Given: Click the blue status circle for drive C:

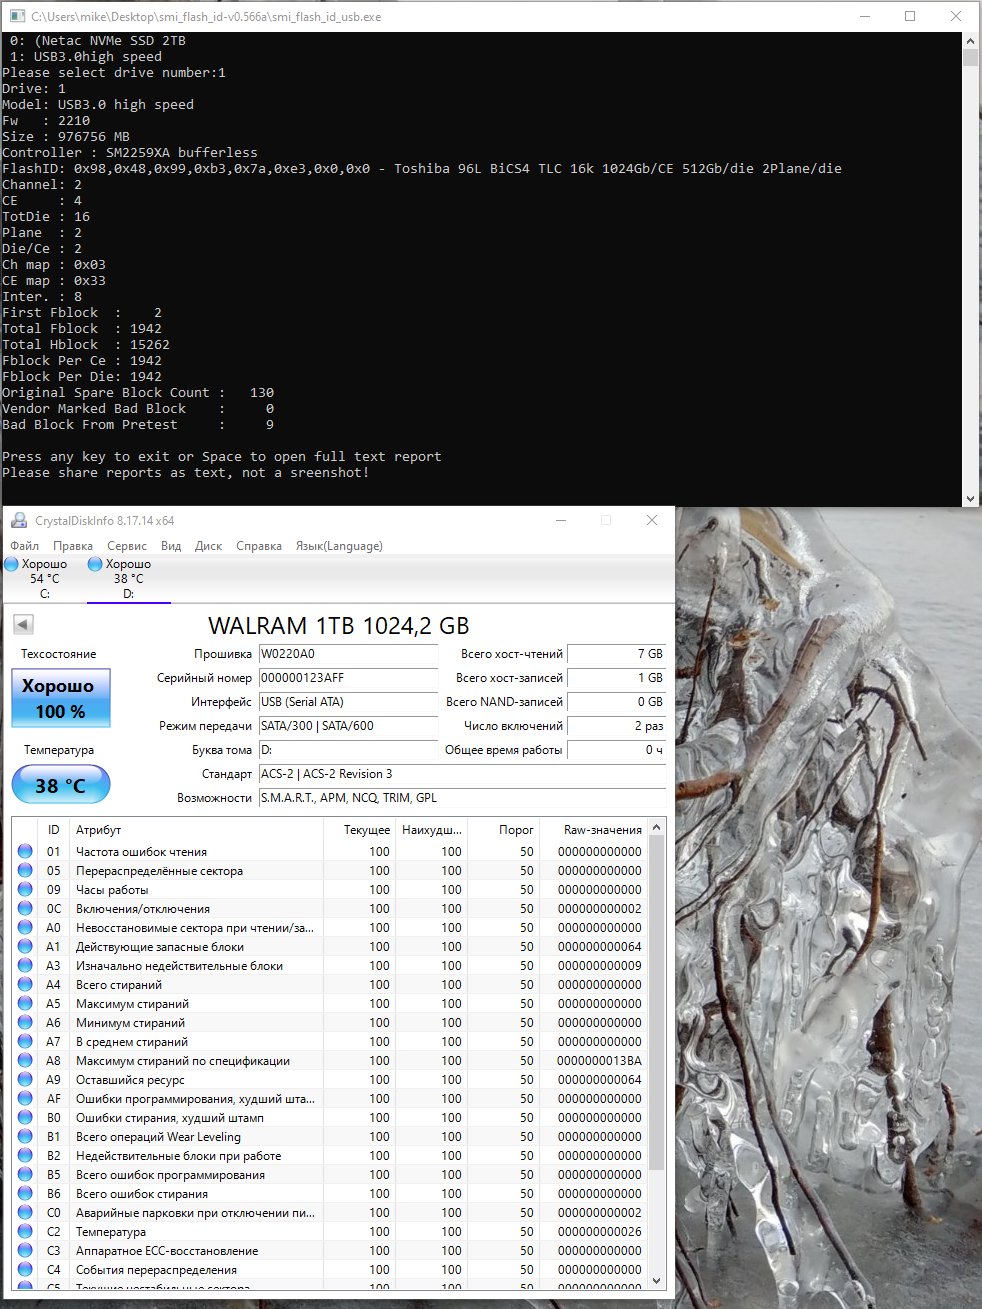Looking at the screenshot, I should (11, 564).
